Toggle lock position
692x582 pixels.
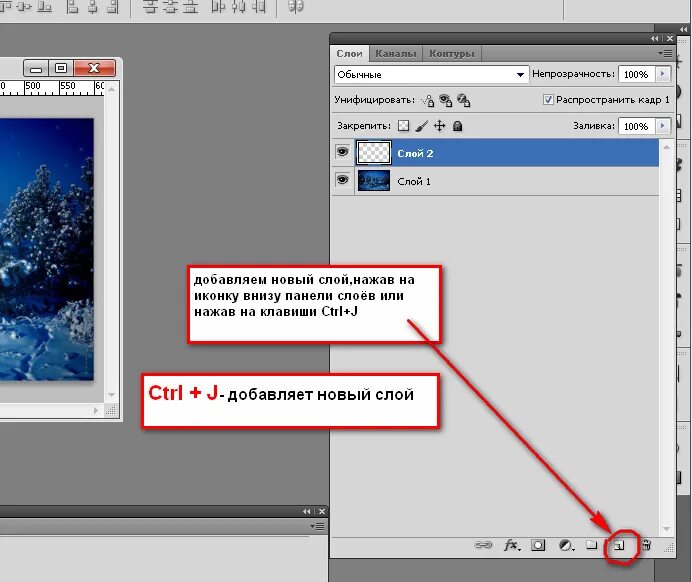click(x=440, y=126)
